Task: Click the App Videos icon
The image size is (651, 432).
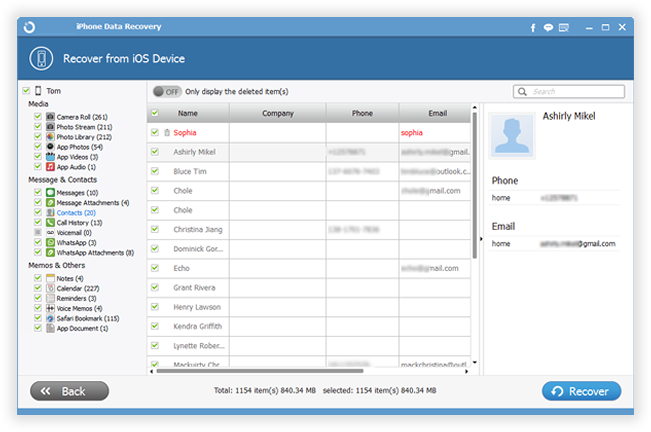Action: pyautogui.click(x=50, y=156)
